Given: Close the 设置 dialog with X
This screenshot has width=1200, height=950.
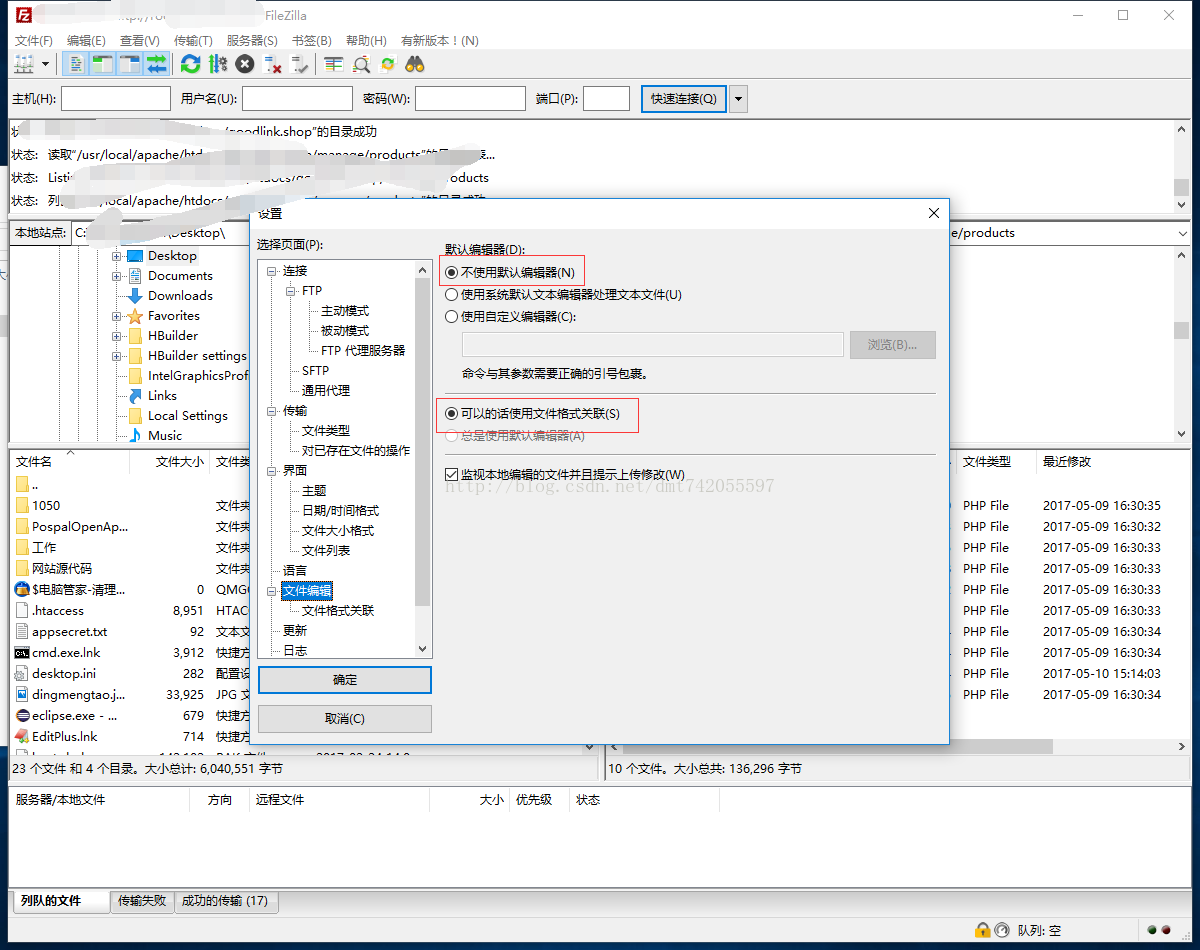Looking at the screenshot, I should point(934,213).
